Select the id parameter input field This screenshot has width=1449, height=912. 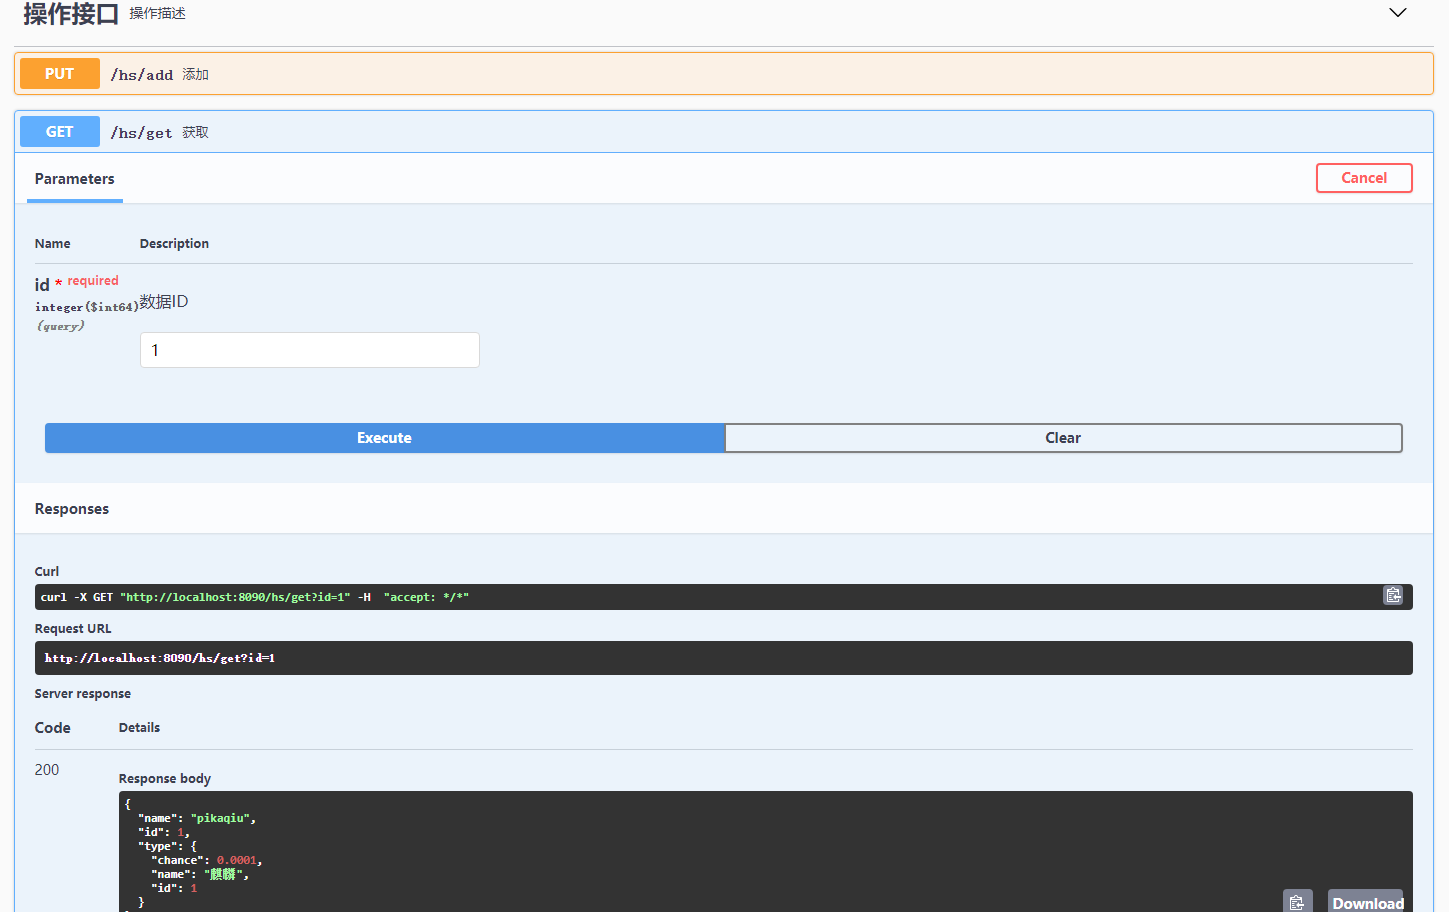coord(309,350)
